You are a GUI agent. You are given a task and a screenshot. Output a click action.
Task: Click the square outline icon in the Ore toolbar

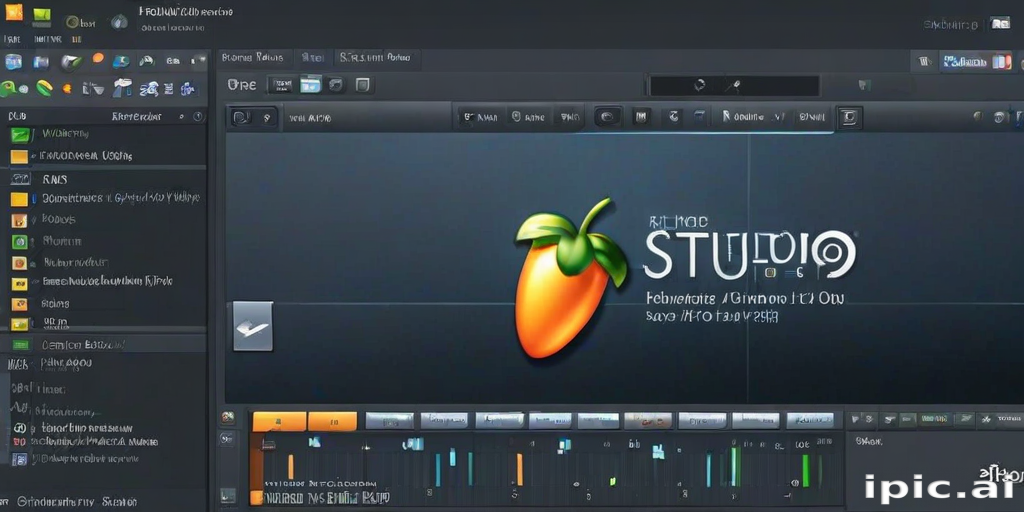362,84
